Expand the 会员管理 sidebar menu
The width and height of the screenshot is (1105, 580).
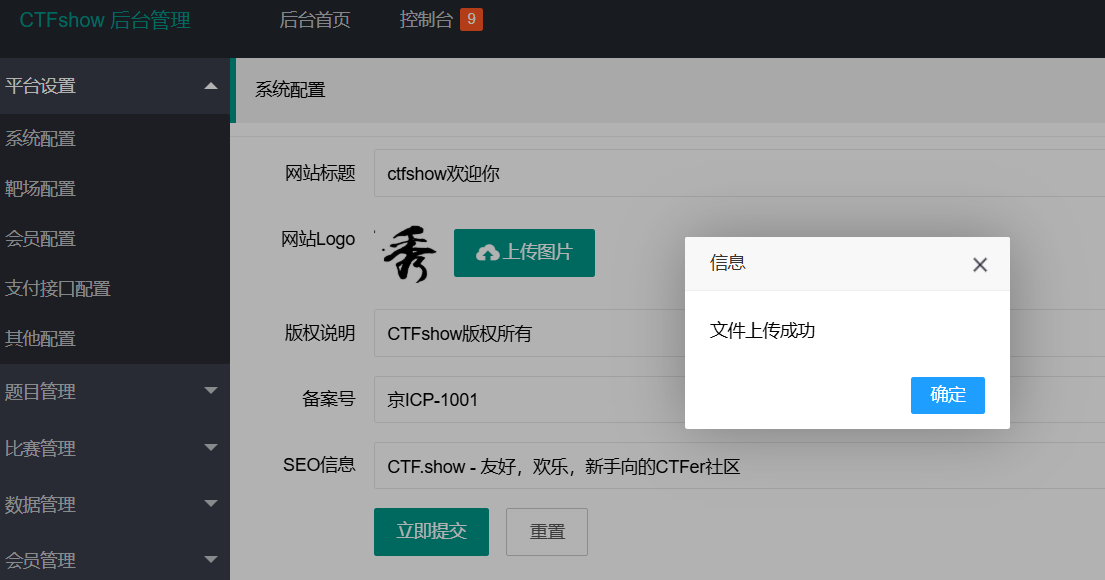coord(114,560)
